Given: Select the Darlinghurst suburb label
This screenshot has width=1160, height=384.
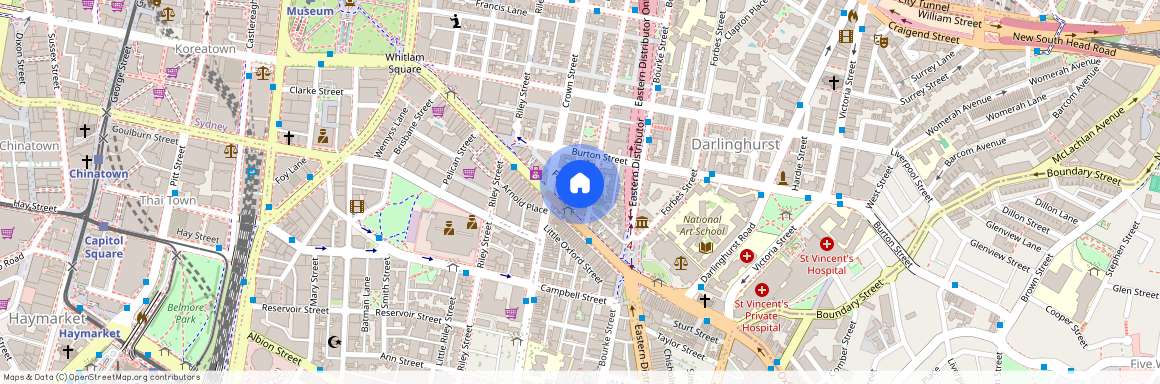Looking at the screenshot, I should pos(735,144).
